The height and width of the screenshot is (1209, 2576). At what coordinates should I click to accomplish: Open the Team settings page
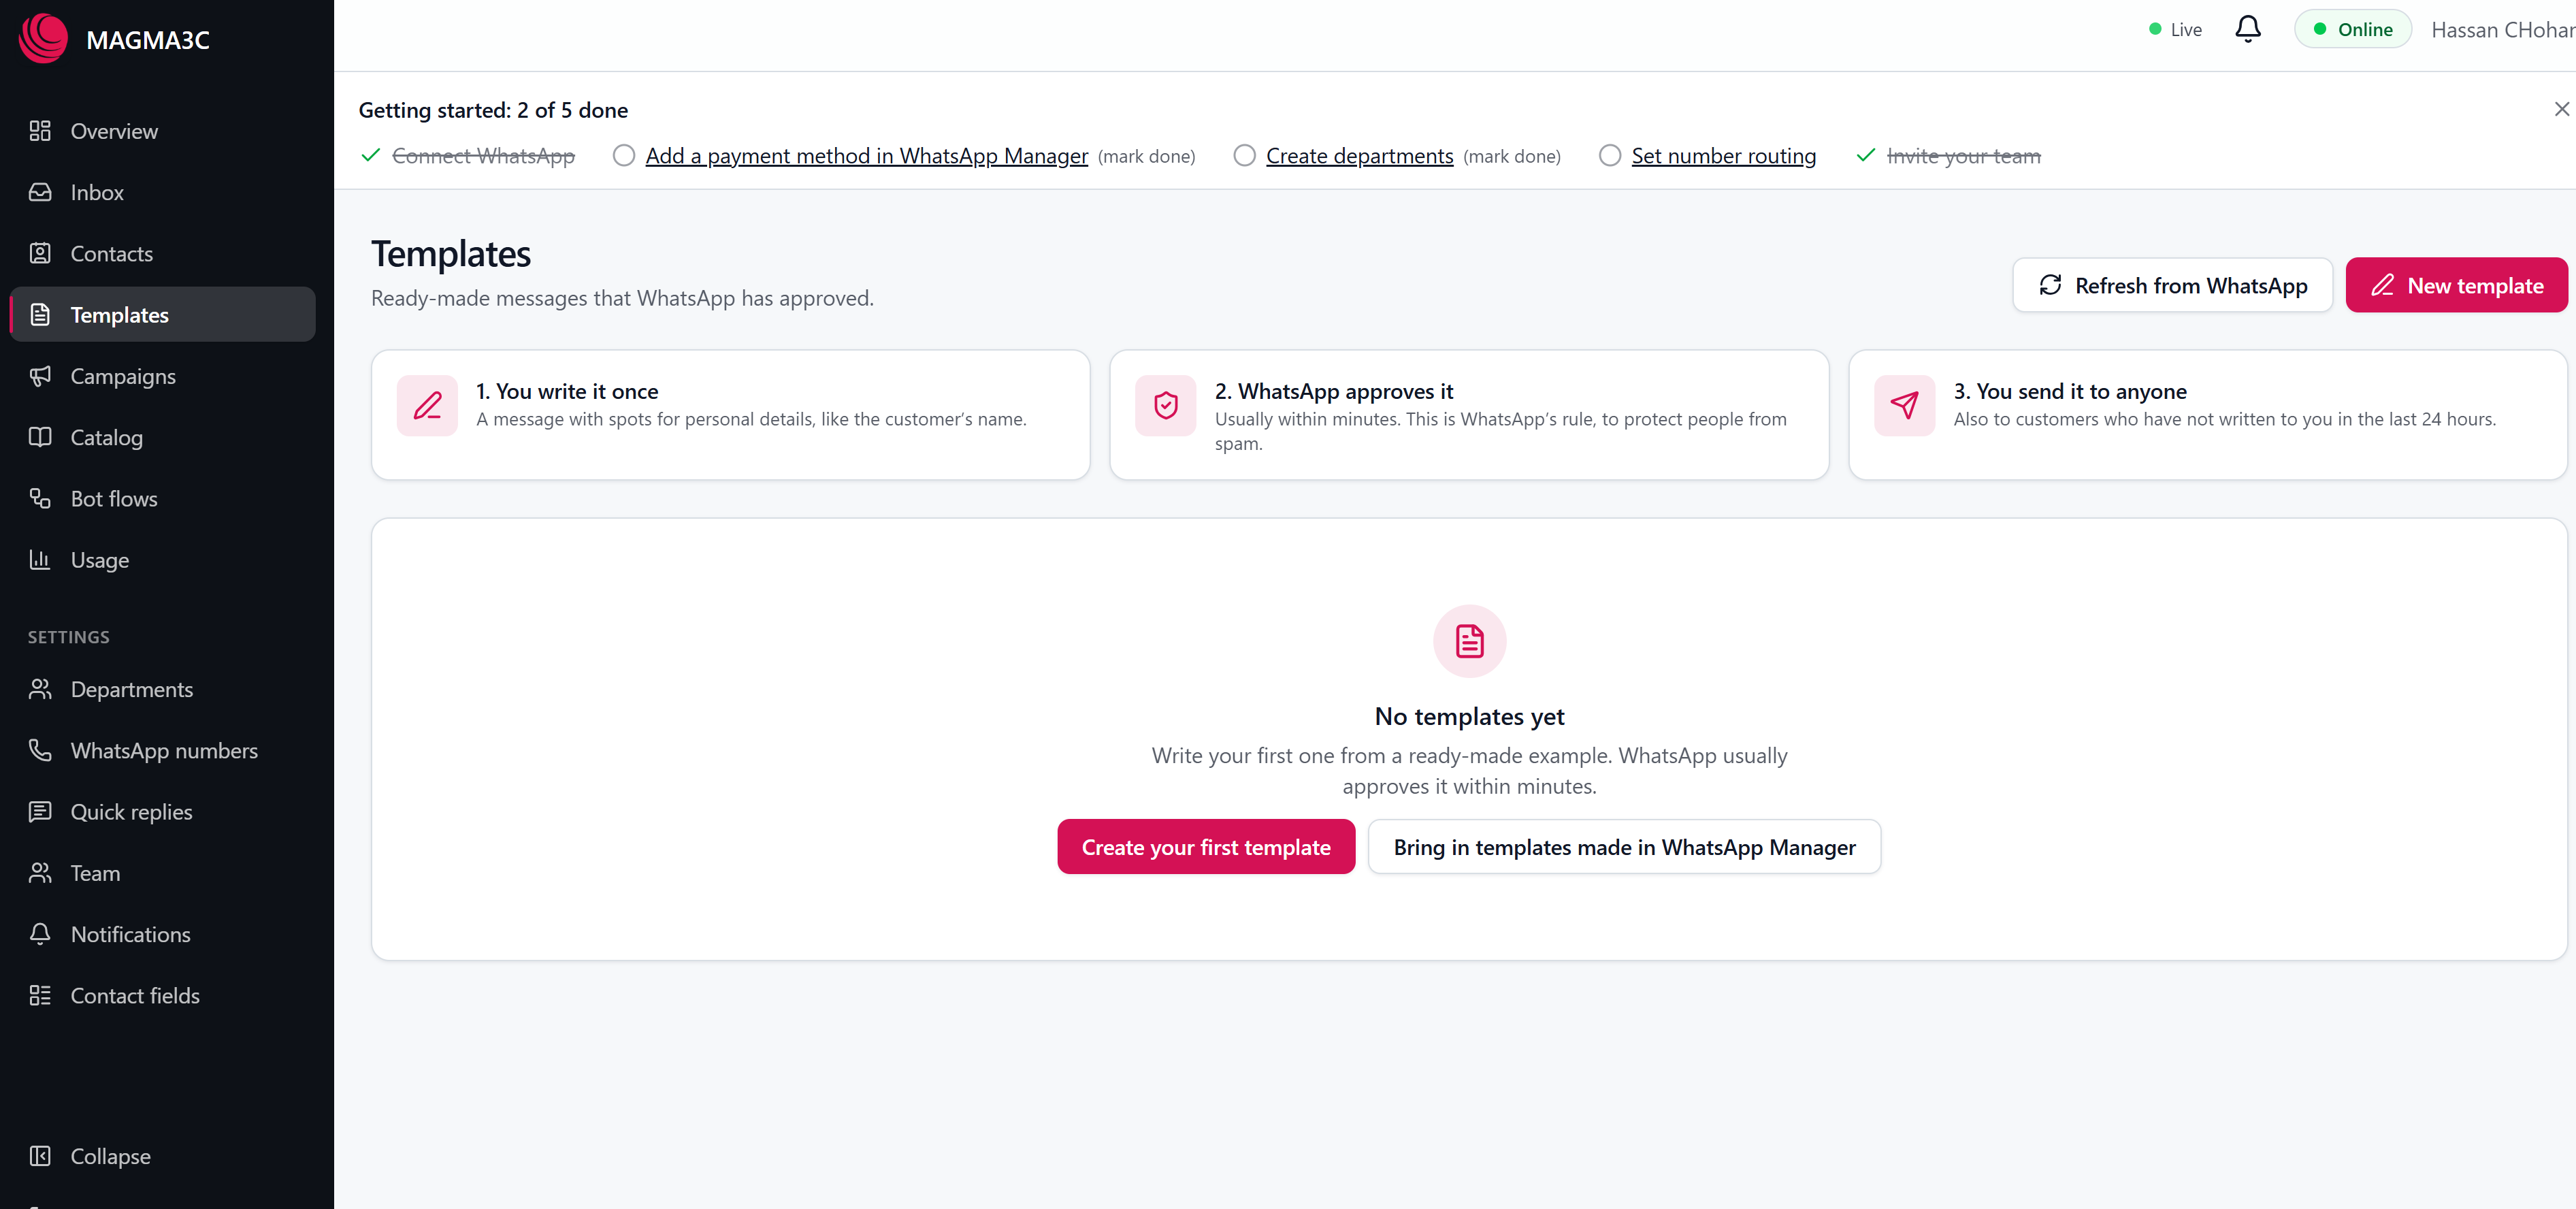(162, 873)
